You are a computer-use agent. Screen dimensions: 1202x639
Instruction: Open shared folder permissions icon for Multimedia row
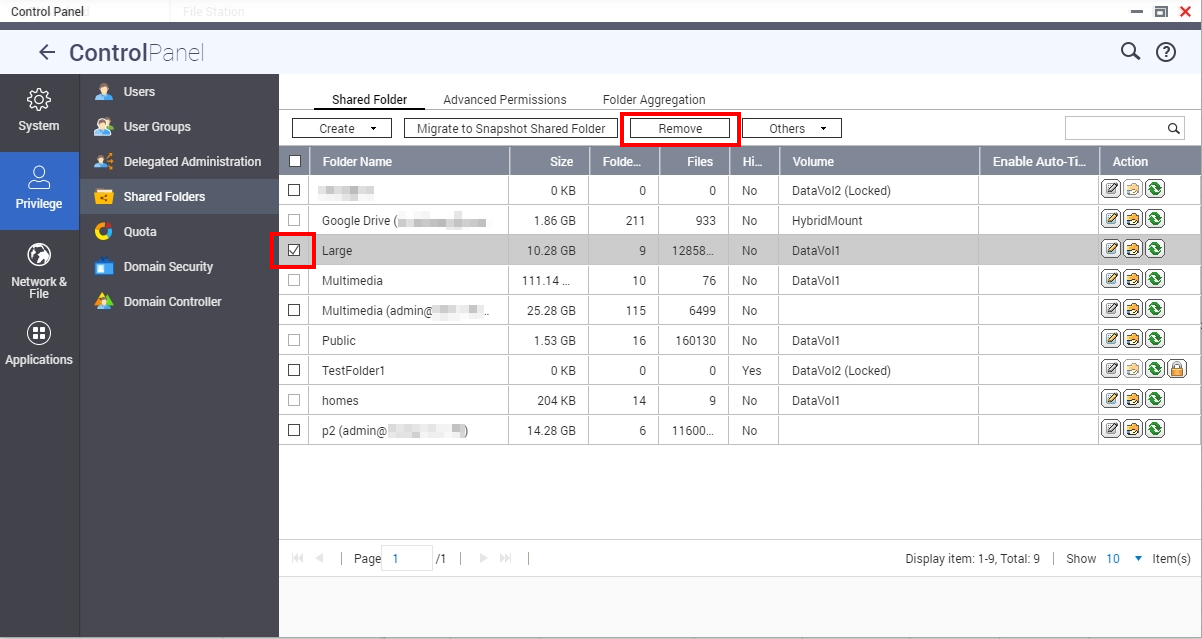[1133, 280]
